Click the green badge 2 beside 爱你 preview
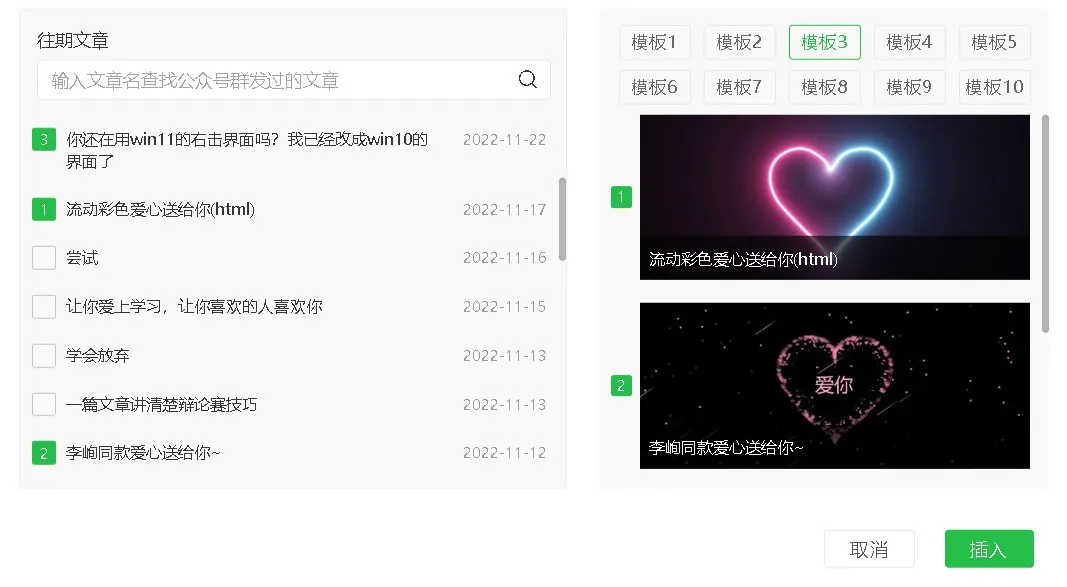1067x587 pixels. (621, 386)
